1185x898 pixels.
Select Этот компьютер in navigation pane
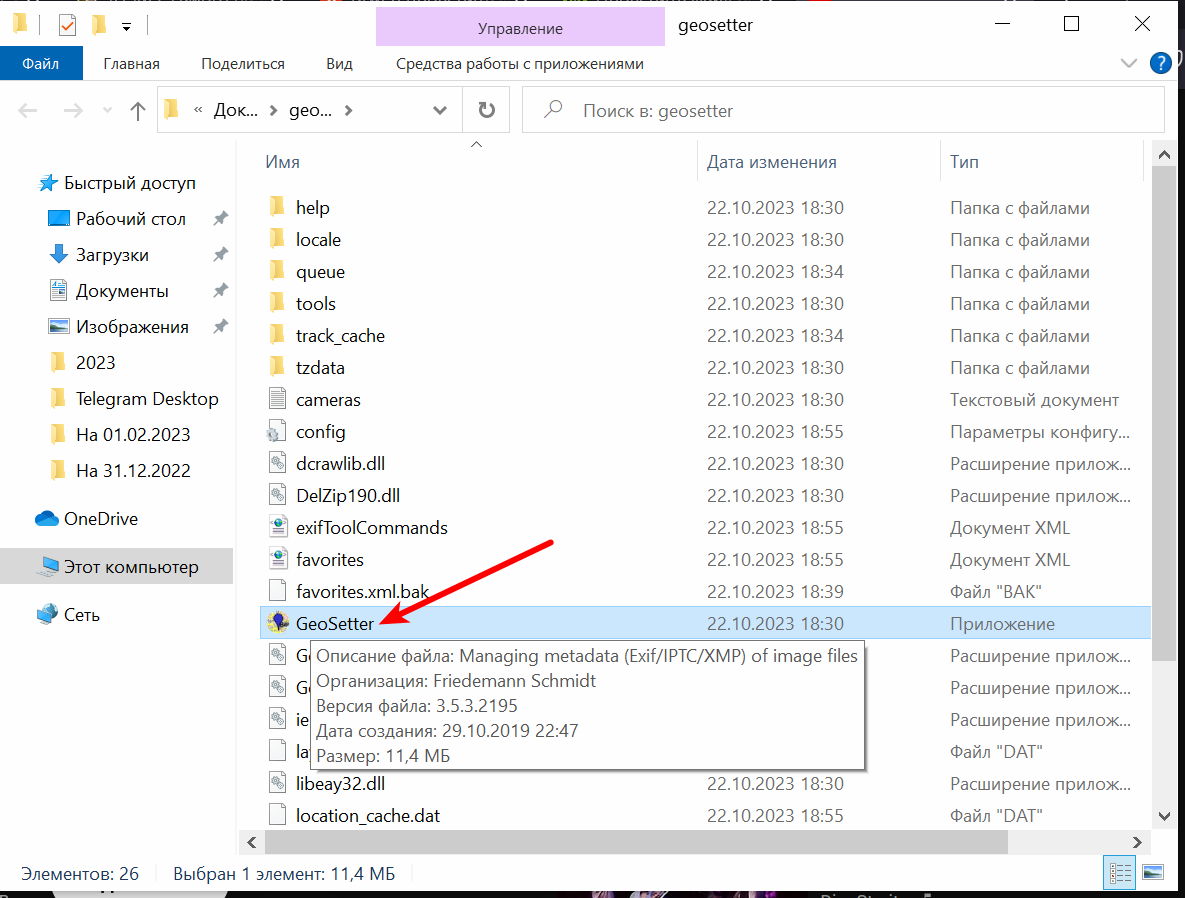click(x=116, y=566)
